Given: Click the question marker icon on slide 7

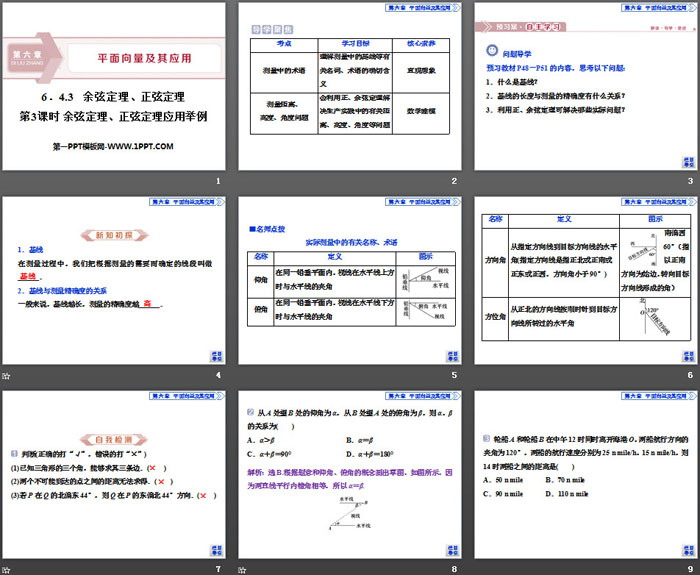Looking at the screenshot, I should coord(14,454).
